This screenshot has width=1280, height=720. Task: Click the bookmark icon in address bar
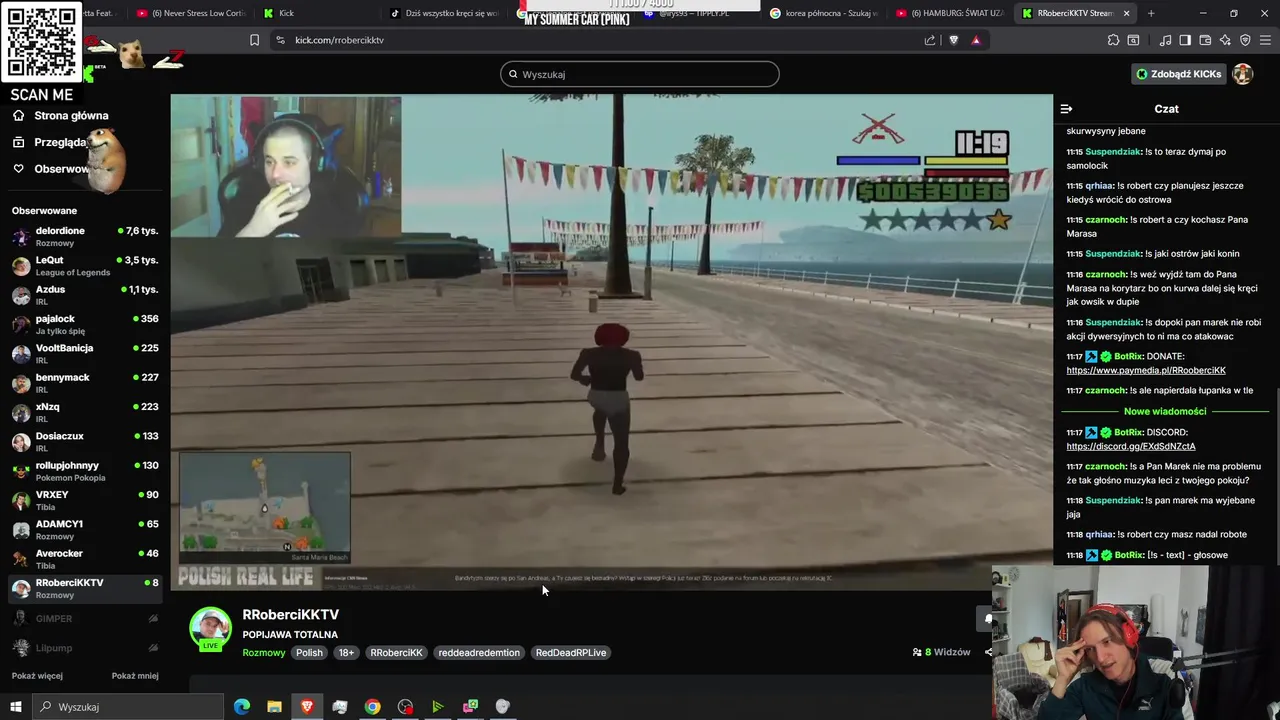(x=254, y=40)
